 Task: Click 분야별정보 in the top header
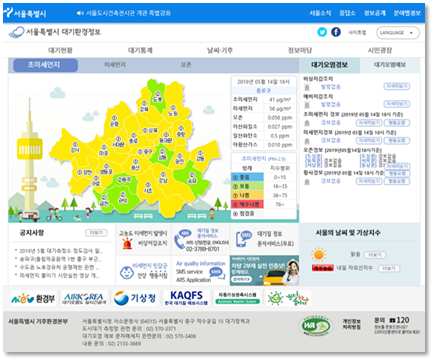click(407, 13)
